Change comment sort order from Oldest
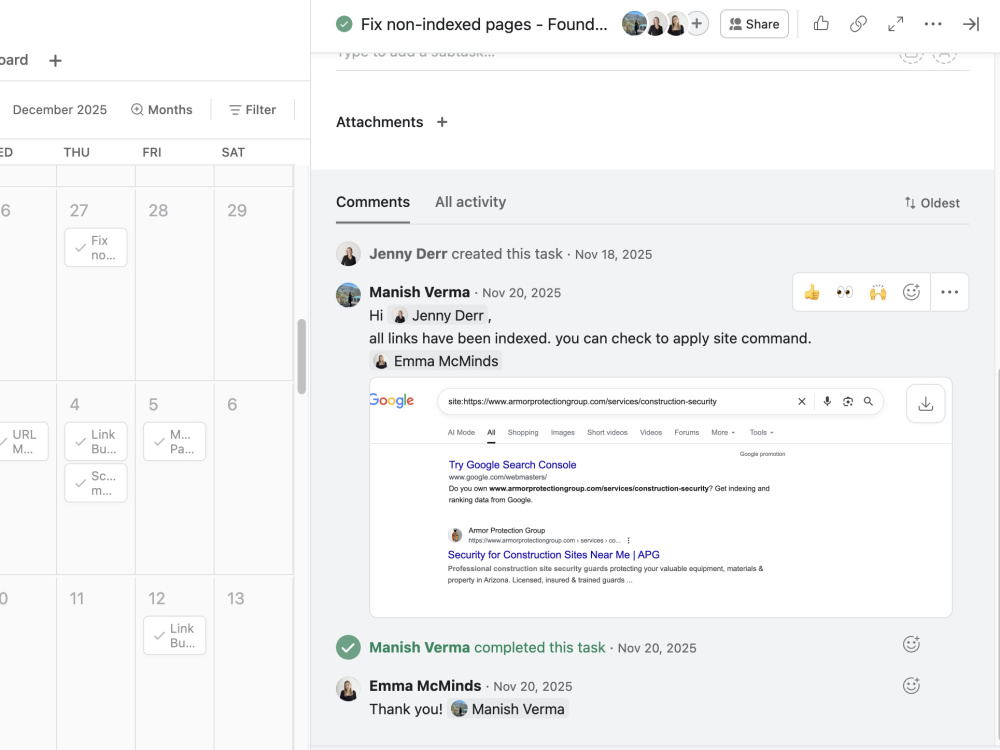Screen dimensions: 1000x750 coord(932,203)
